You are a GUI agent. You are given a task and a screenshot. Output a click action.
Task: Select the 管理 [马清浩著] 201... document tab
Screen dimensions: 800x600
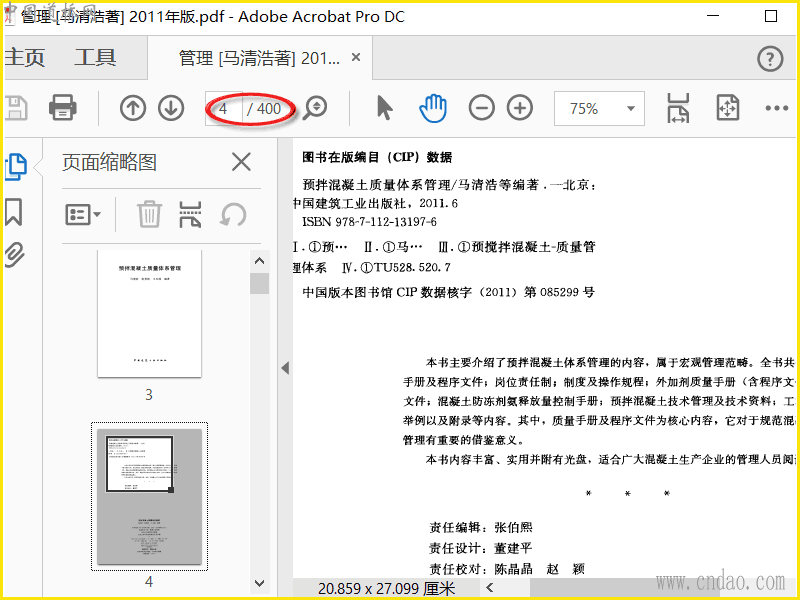tap(259, 58)
